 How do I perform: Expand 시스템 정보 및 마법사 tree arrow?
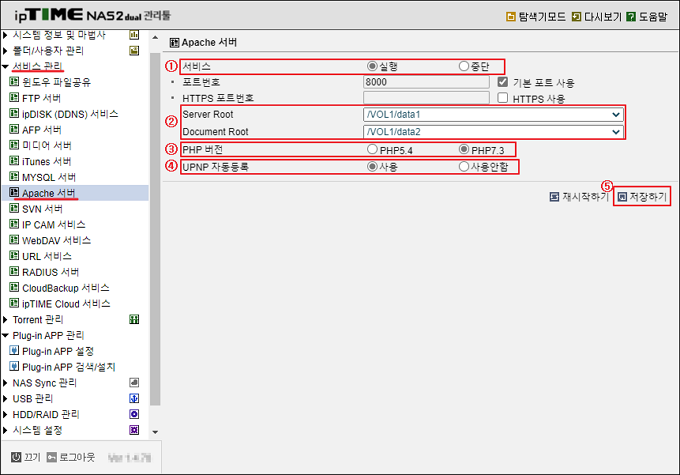coord(5,35)
